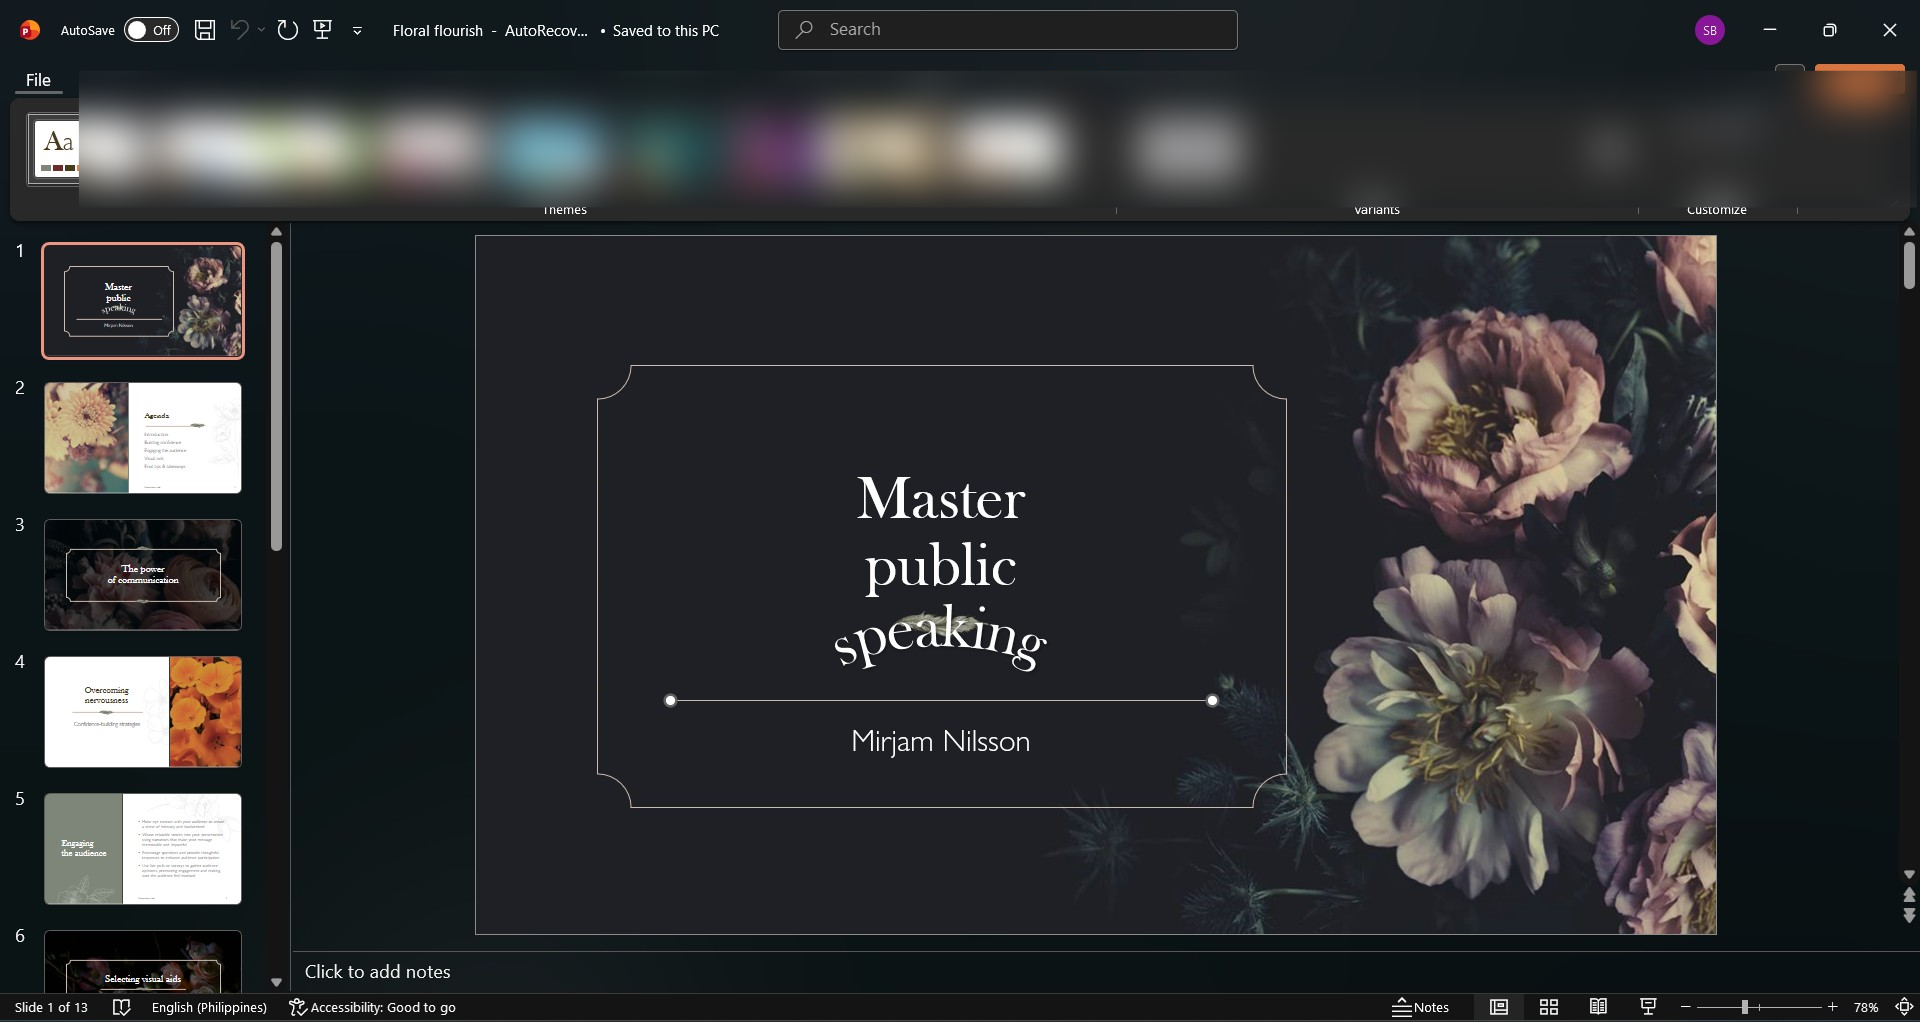Viewport: 1920px width, 1022px height.
Task: Switch to Slide Sorter view
Action: click(1549, 1007)
